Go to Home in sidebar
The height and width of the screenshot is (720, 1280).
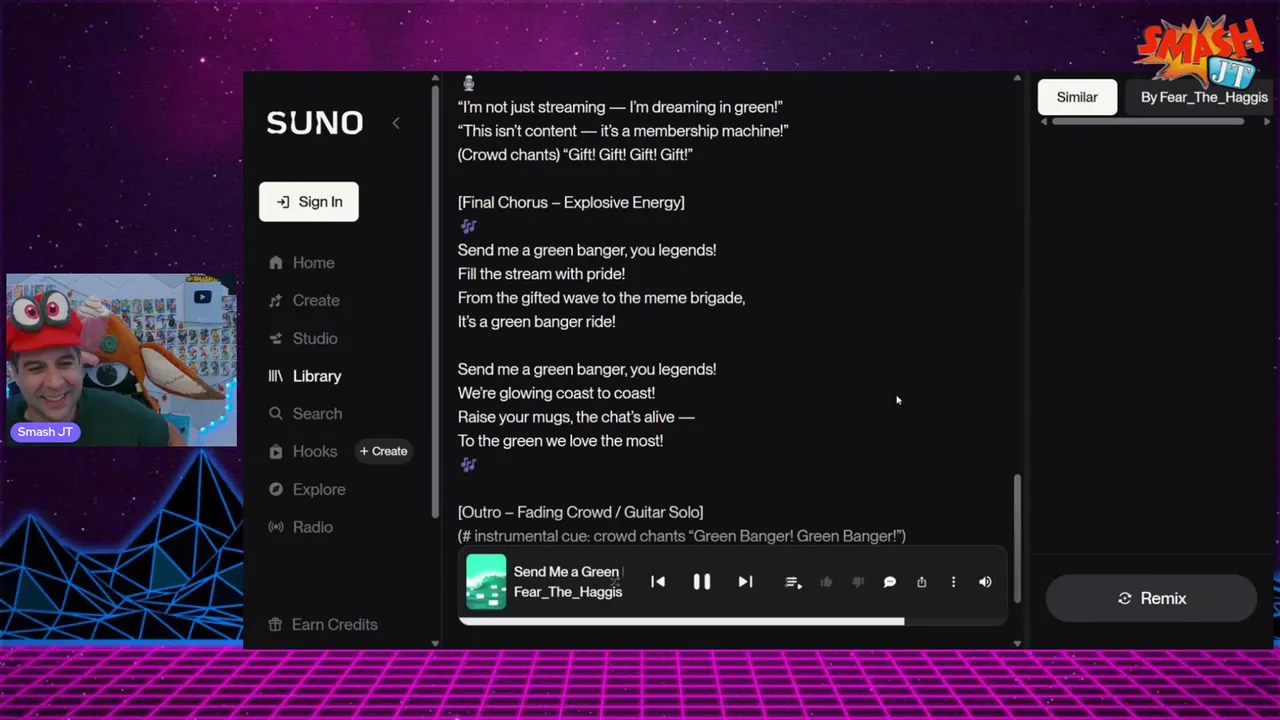tap(313, 263)
